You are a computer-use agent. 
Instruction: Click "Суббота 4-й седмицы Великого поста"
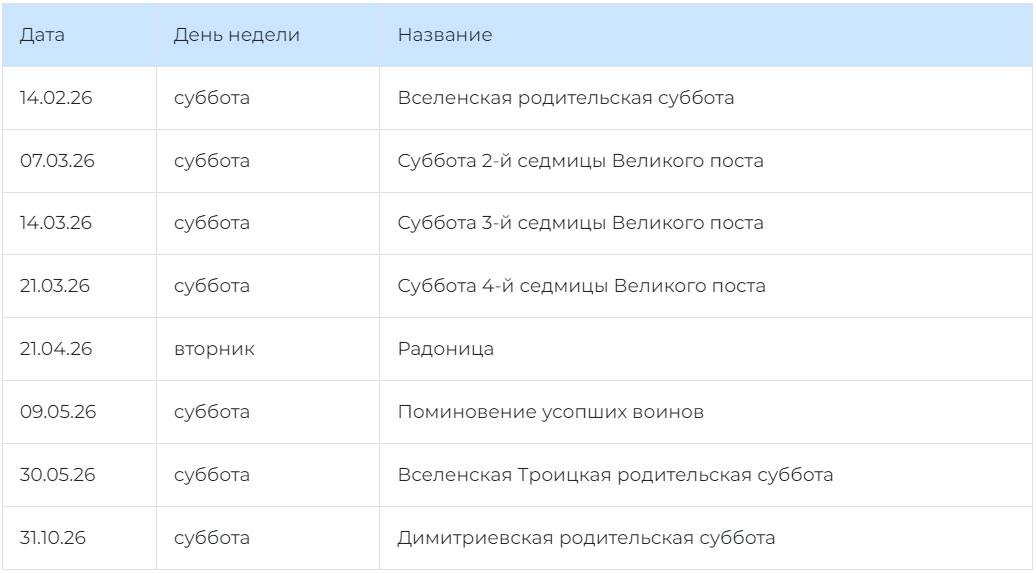582,286
